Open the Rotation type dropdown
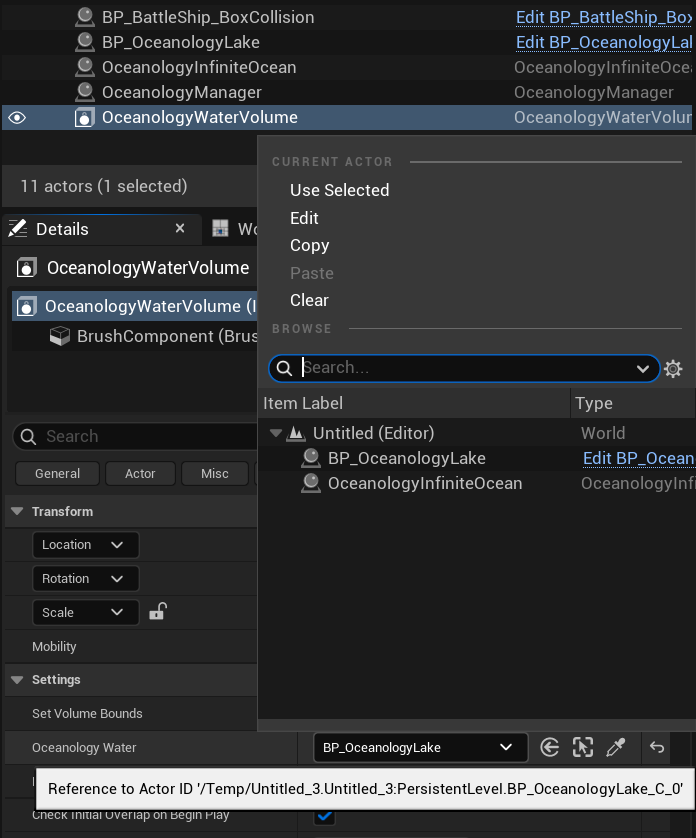 click(85, 579)
